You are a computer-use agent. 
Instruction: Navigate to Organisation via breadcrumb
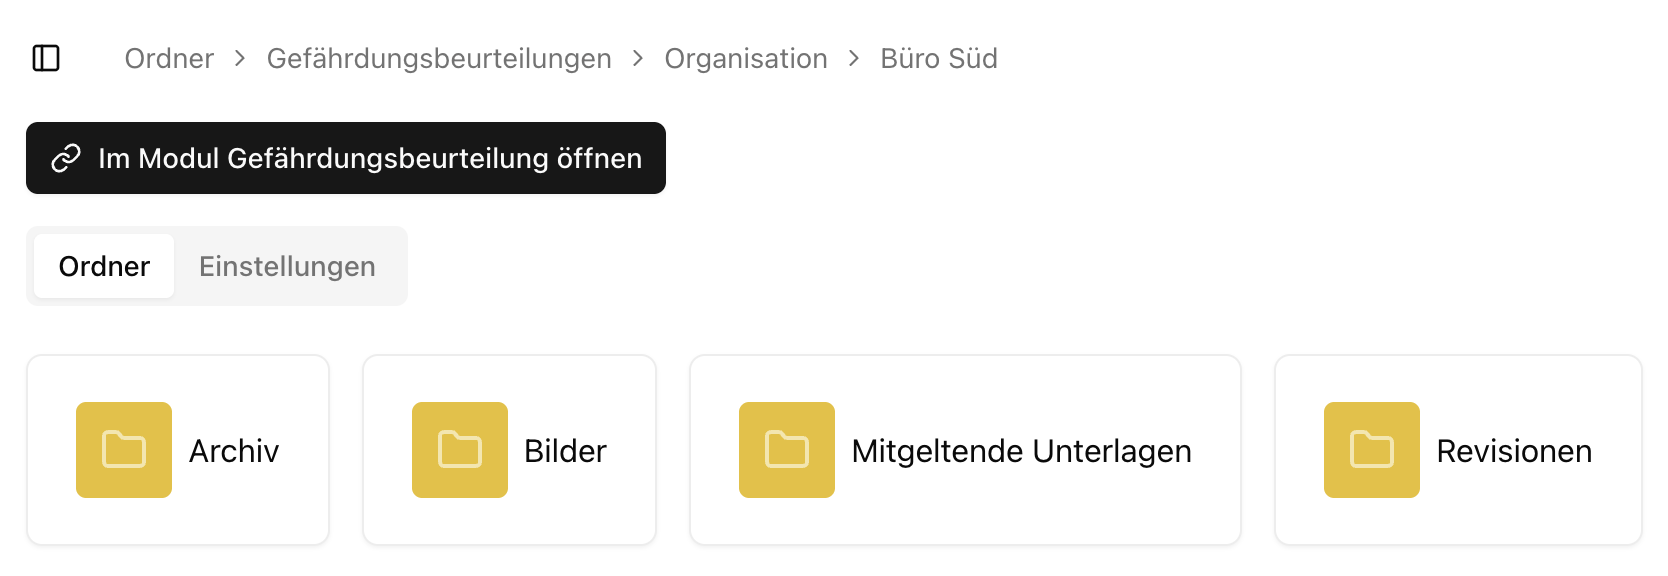tap(746, 58)
